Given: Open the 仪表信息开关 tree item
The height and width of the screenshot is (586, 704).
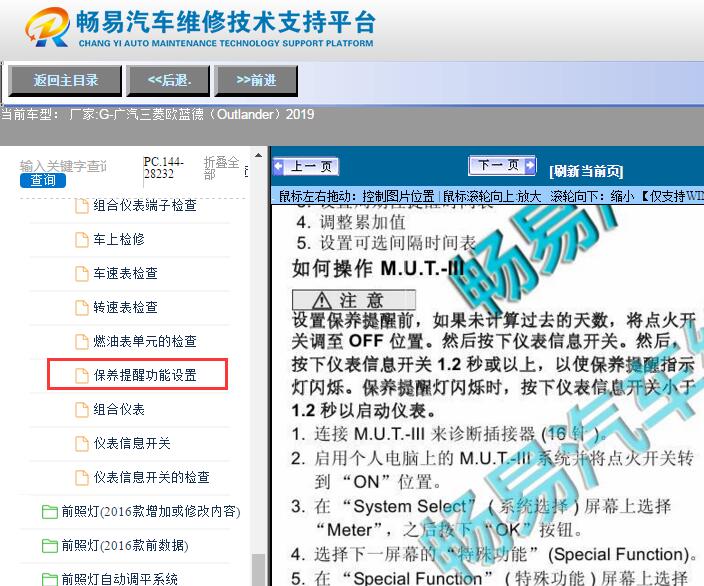Looking at the screenshot, I should pyautogui.click(x=132, y=443).
